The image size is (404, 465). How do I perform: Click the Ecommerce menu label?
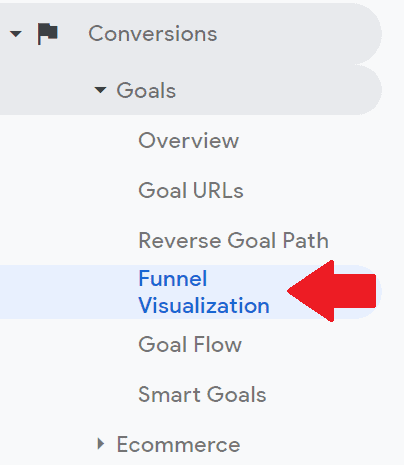pos(178,444)
